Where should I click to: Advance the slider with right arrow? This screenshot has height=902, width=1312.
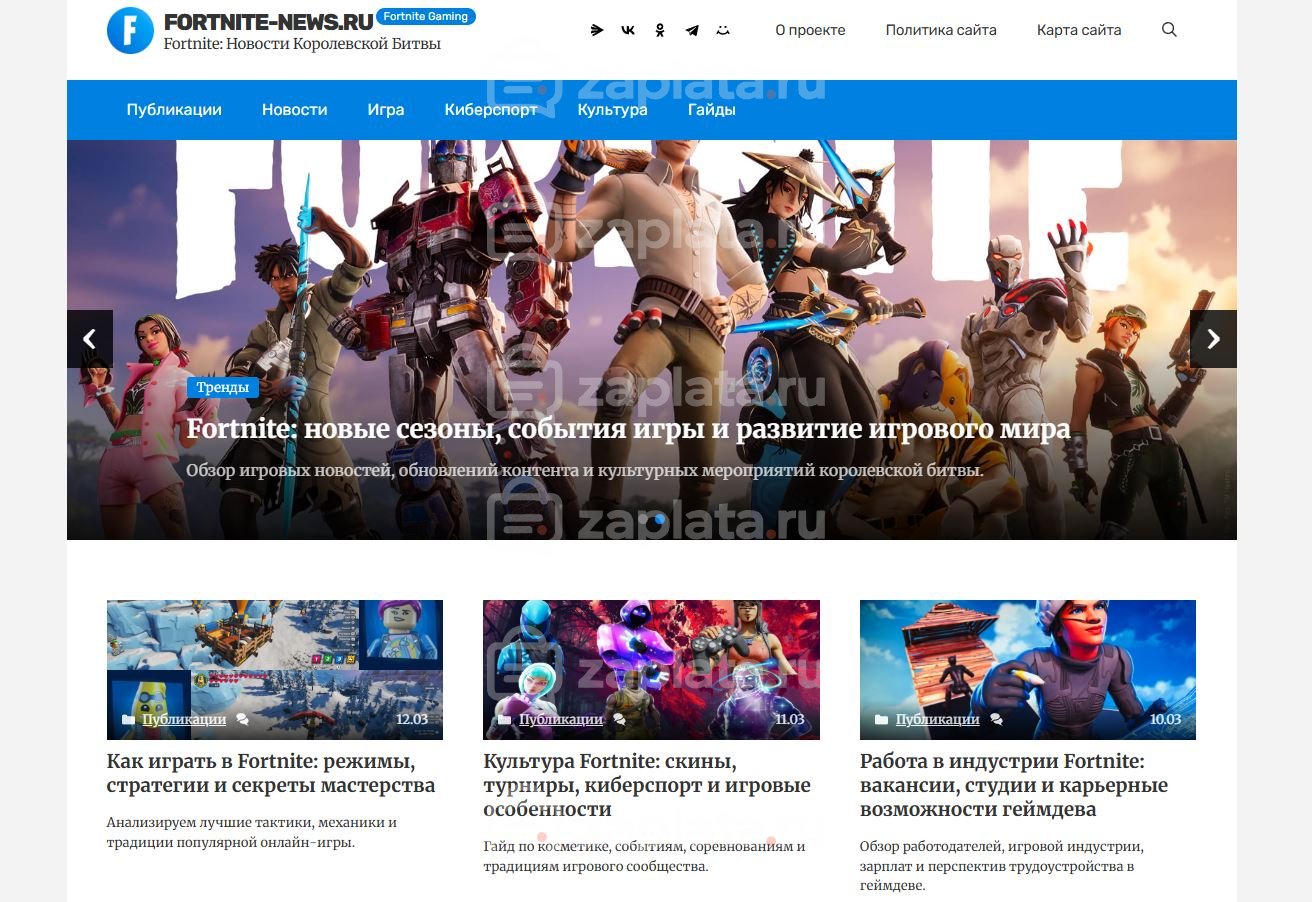[1213, 339]
